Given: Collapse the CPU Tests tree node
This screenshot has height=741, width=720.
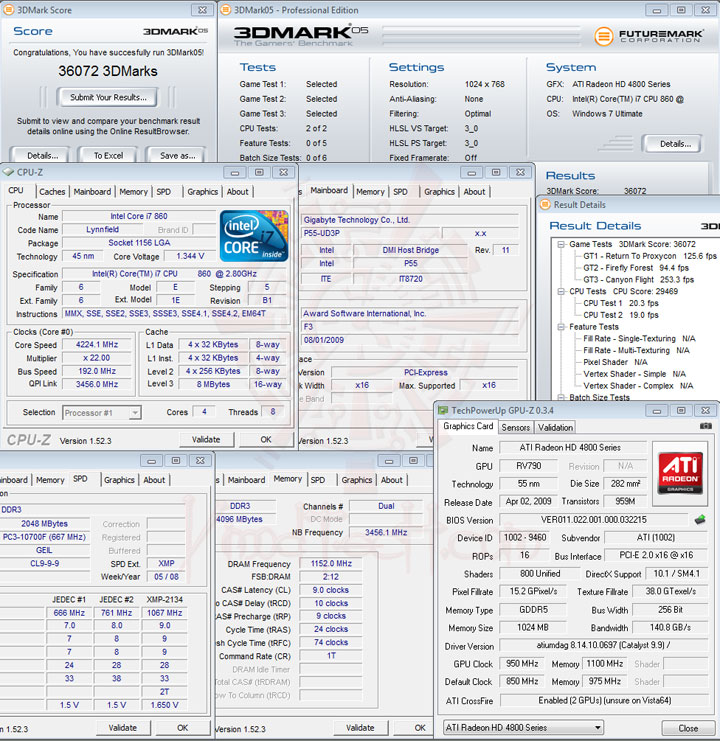Looking at the screenshot, I should (x=561, y=292).
